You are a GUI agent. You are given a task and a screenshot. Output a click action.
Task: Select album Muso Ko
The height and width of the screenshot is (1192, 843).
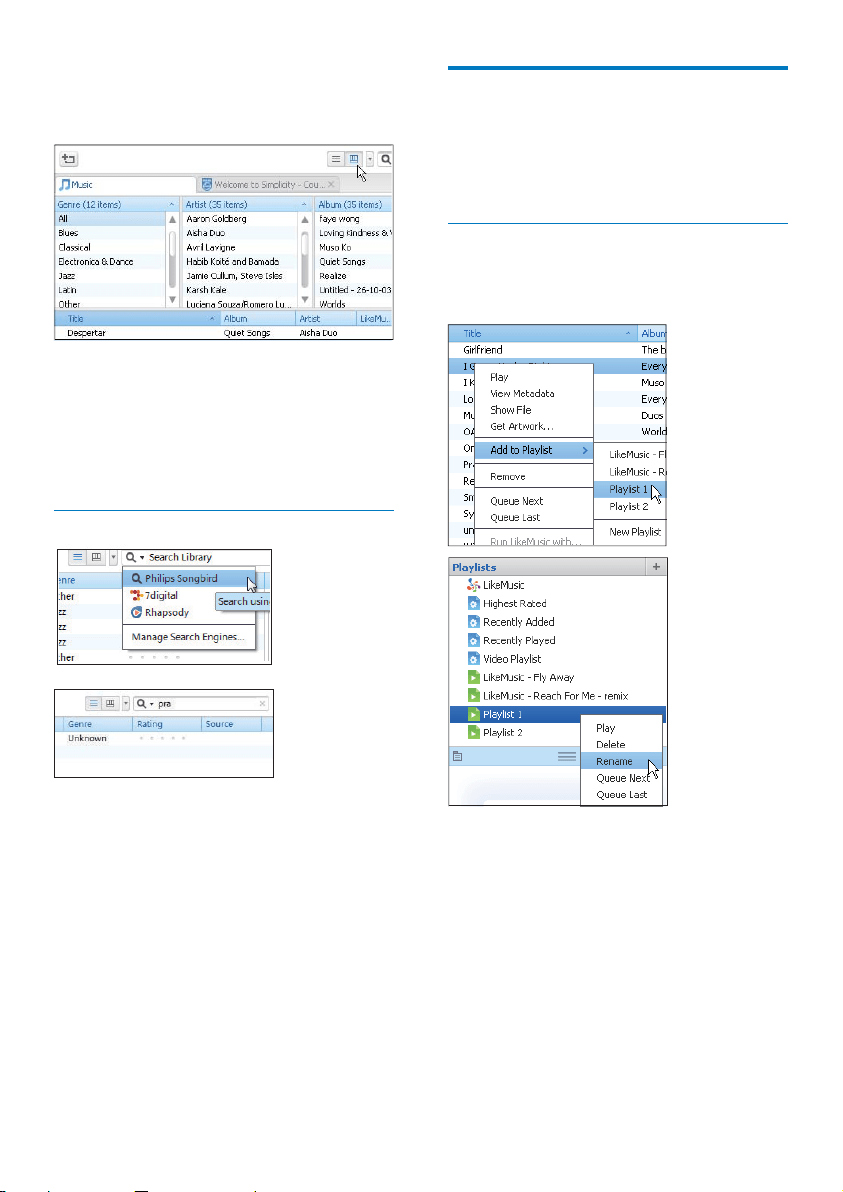point(353,248)
